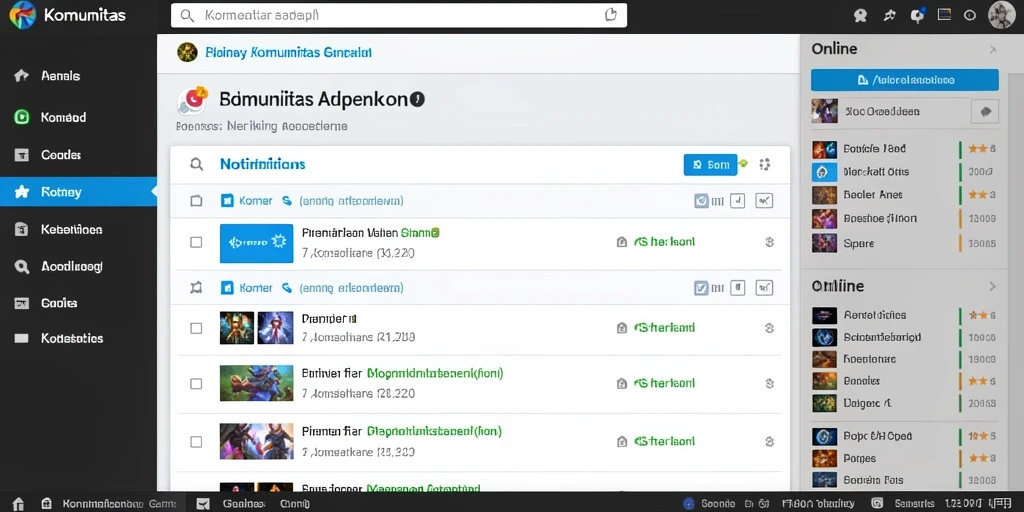Screen dimensions: 1024x512
Task: Click the magnifier icon beside Notirinitians
Action: pyautogui.click(x=197, y=164)
